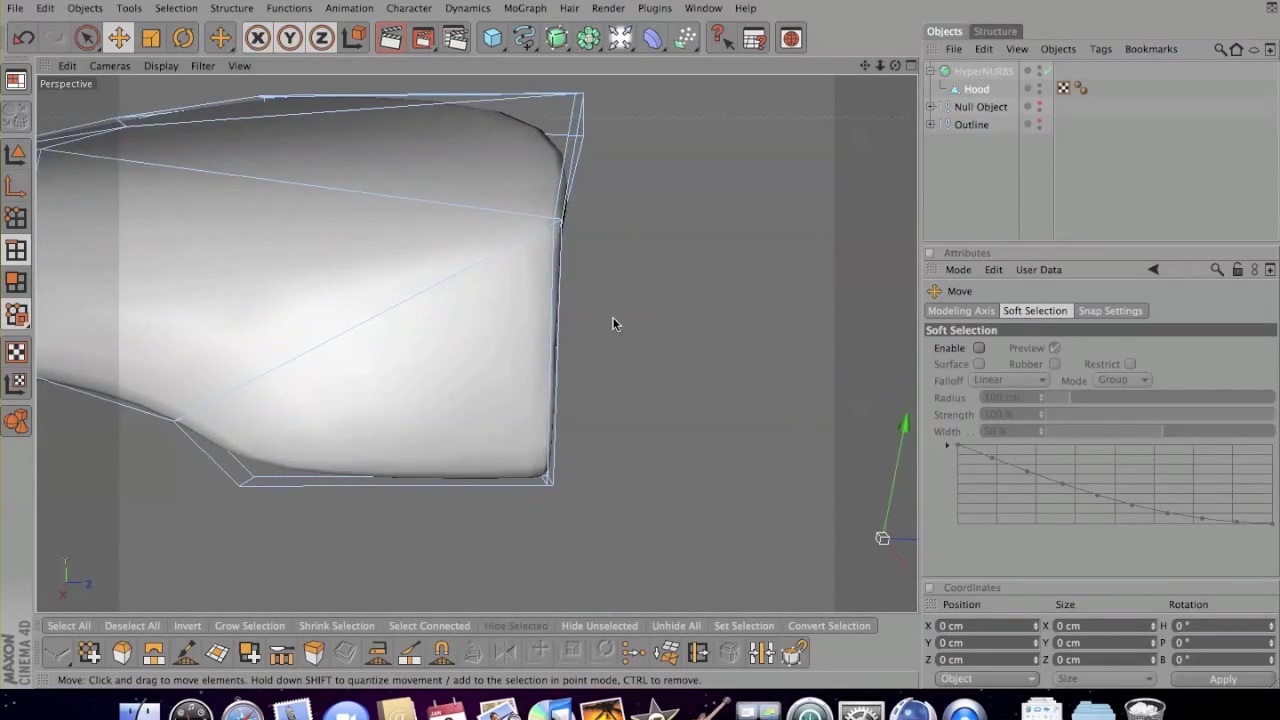1280x720 pixels.
Task: Click the X Position input field
Action: pyautogui.click(x=985, y=626)
